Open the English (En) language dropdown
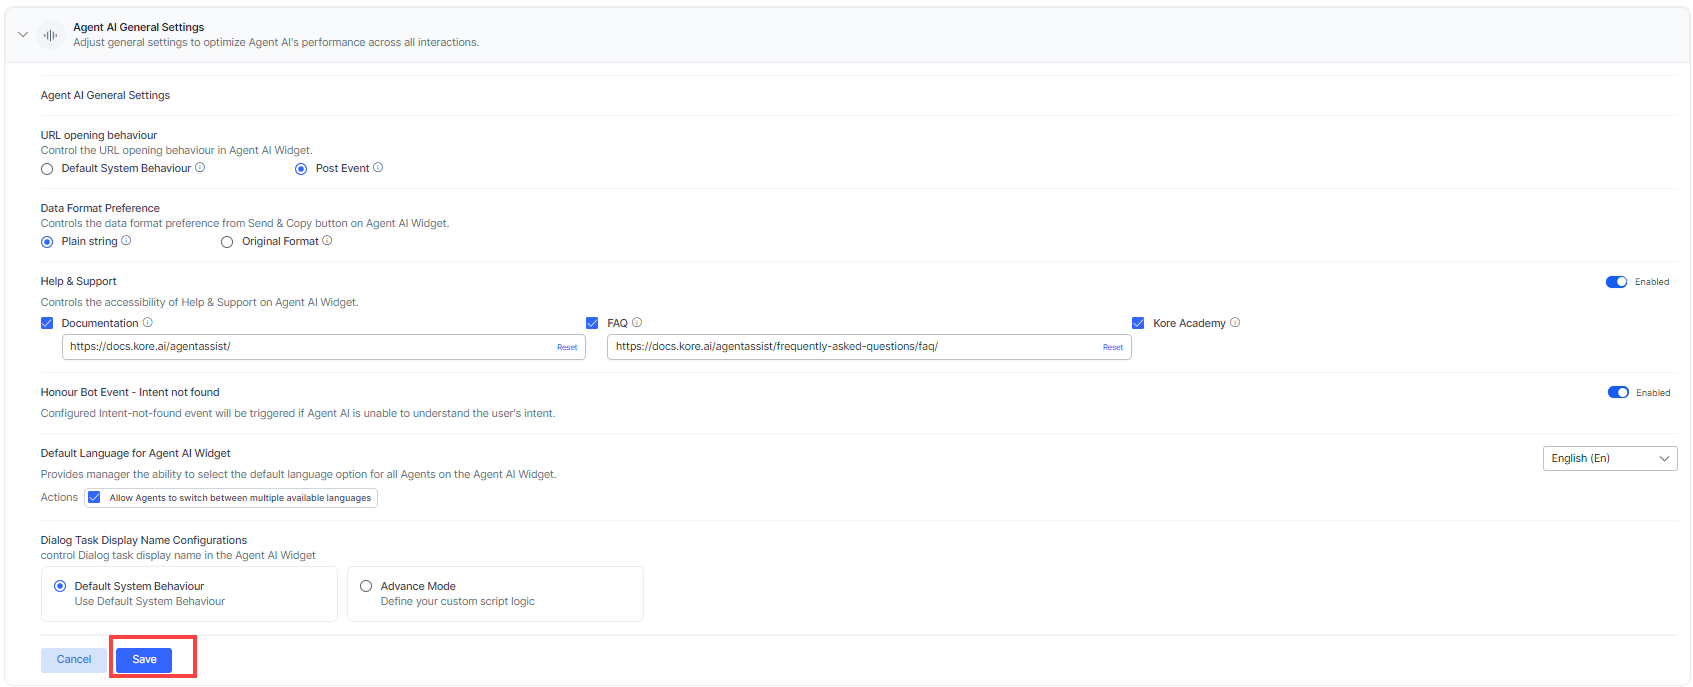 click(x=1609, y=459)
